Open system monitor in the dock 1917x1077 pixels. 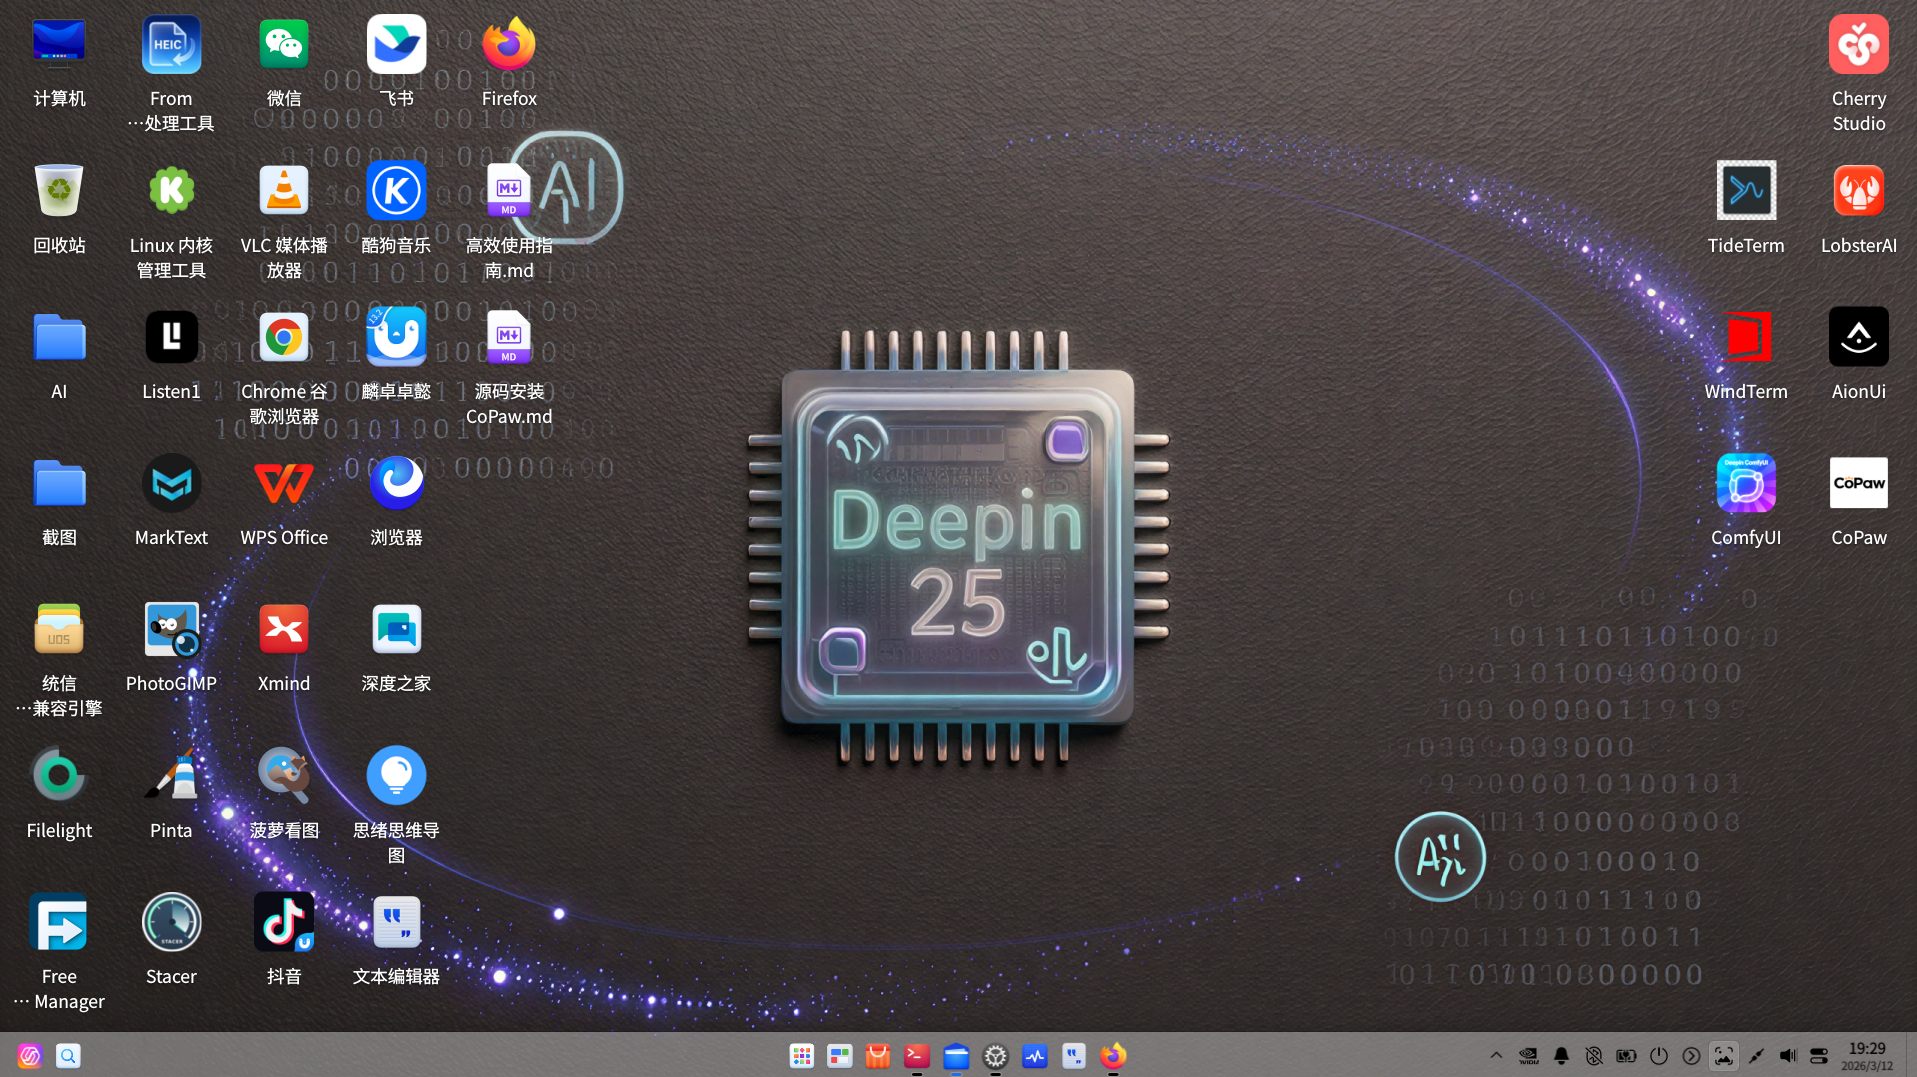coord(1034,1056)
